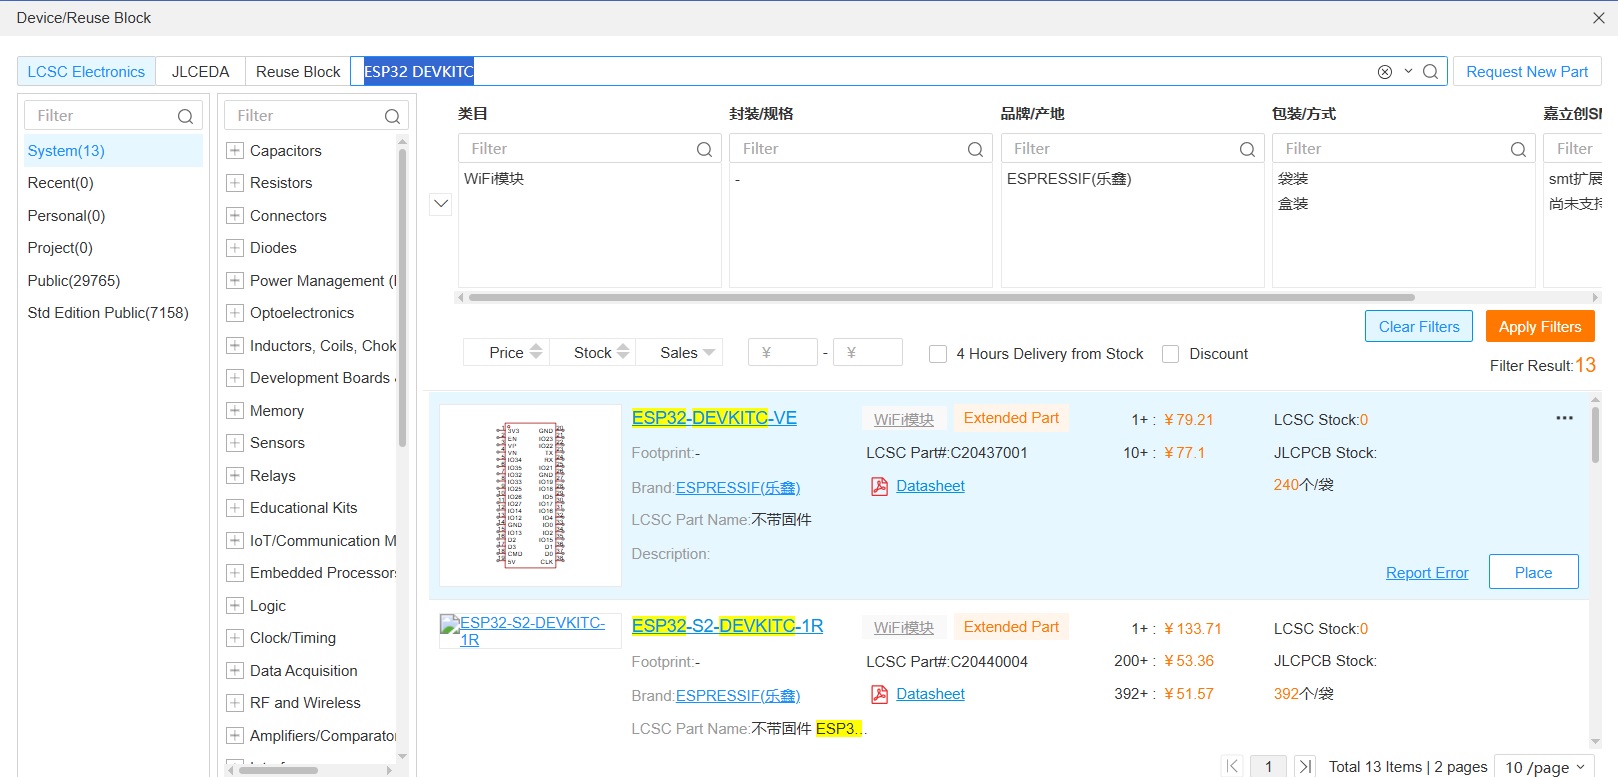Select 盒装 packaging filter option
Viewport: 1618px width, 777px height.
(1293, 204)
